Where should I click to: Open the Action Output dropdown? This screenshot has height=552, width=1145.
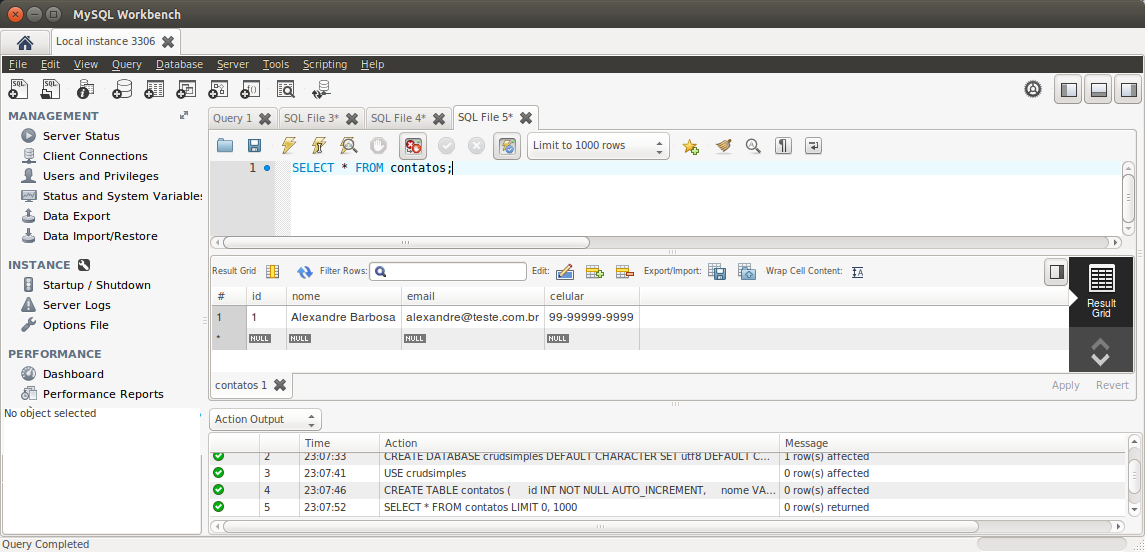pyautogui.click(x=266, y=419)
